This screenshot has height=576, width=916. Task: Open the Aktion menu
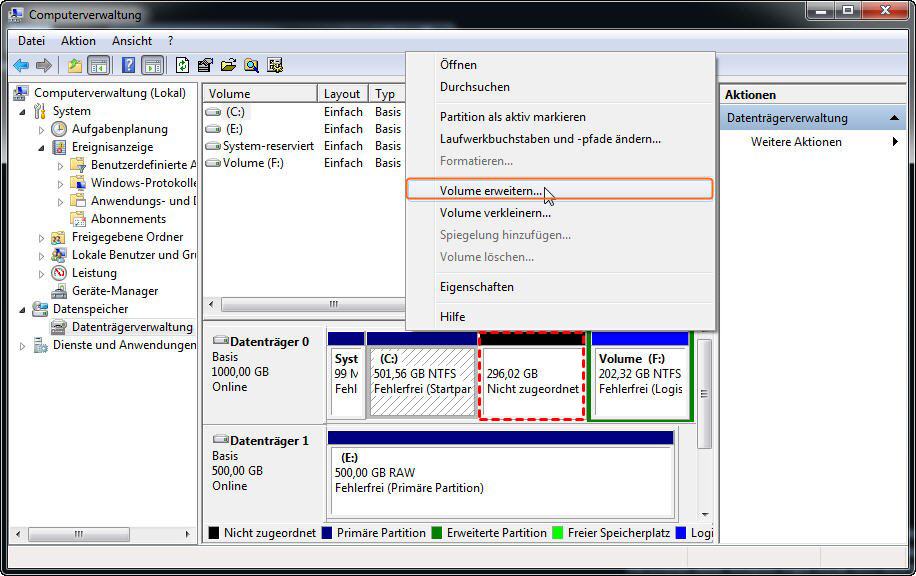point(78,41)
